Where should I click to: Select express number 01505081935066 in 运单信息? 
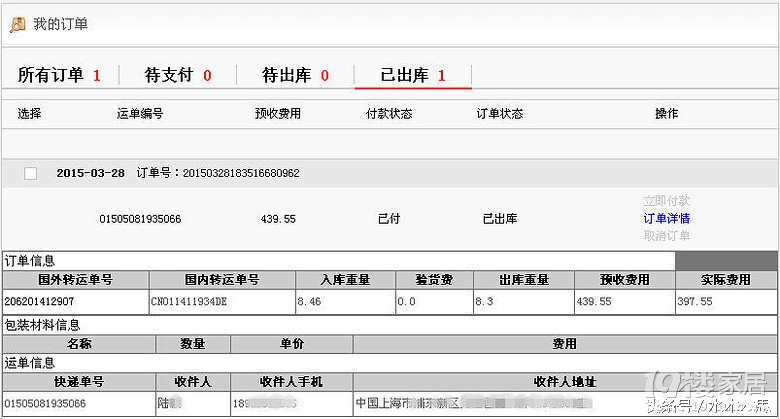45,404
